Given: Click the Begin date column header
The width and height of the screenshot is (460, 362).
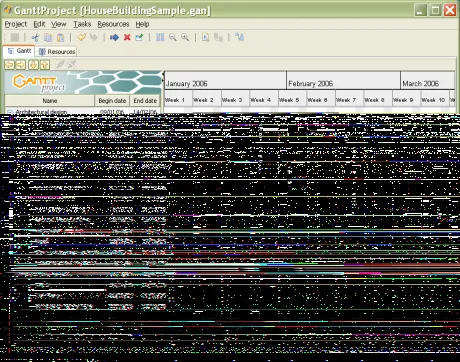Looking at the screenshot, I should [112, 100].
